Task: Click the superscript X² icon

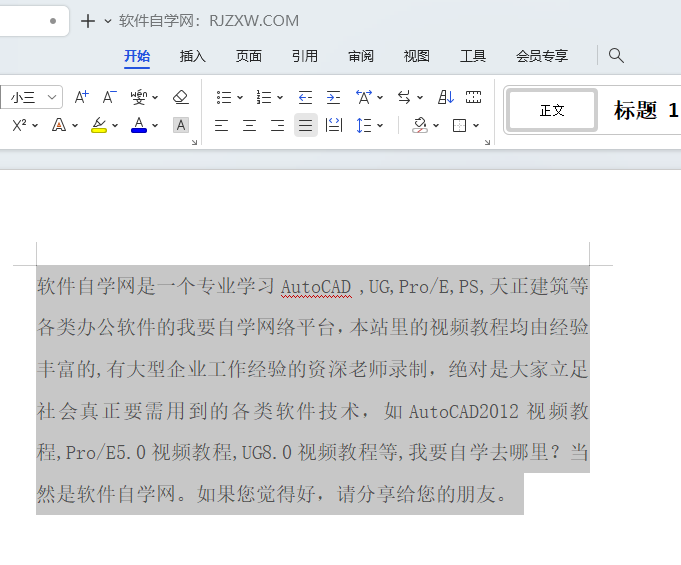Action: click(19, 126)
